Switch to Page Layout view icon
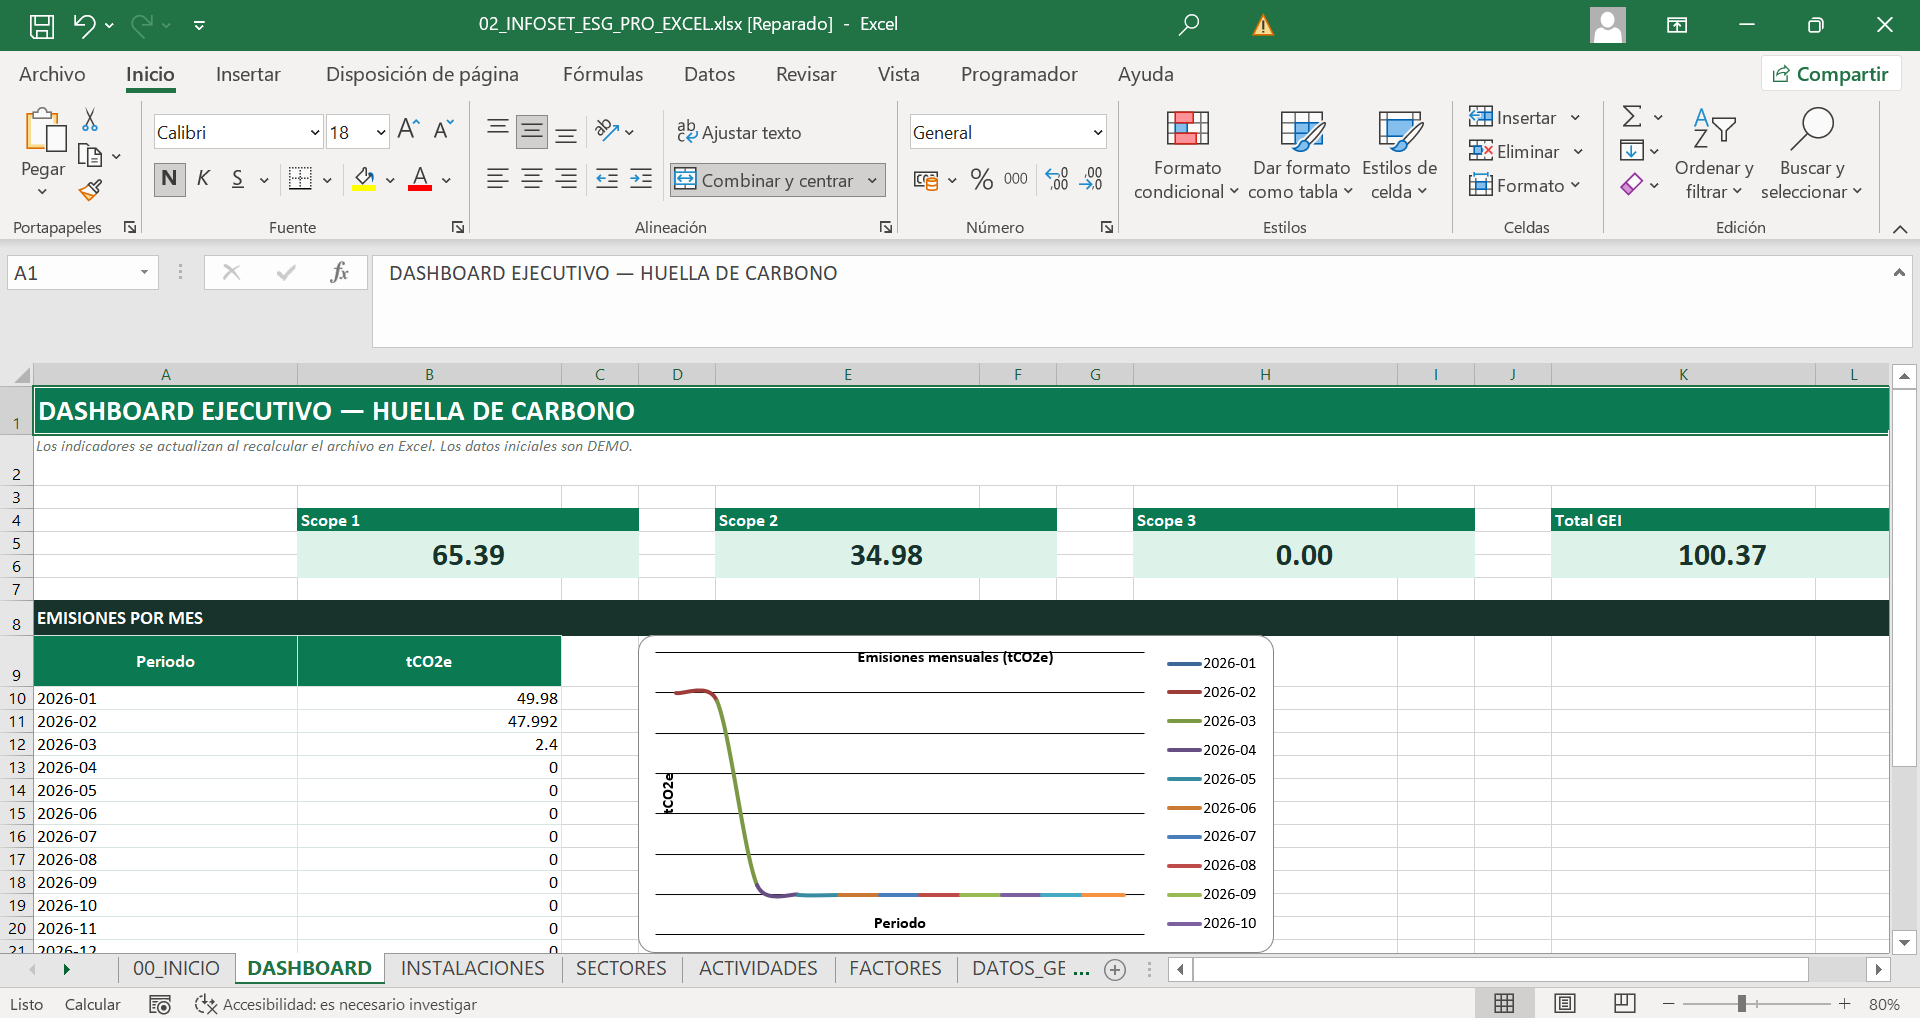This screenshot has height=1018, width=1920. click(x=1565, y=1003)
